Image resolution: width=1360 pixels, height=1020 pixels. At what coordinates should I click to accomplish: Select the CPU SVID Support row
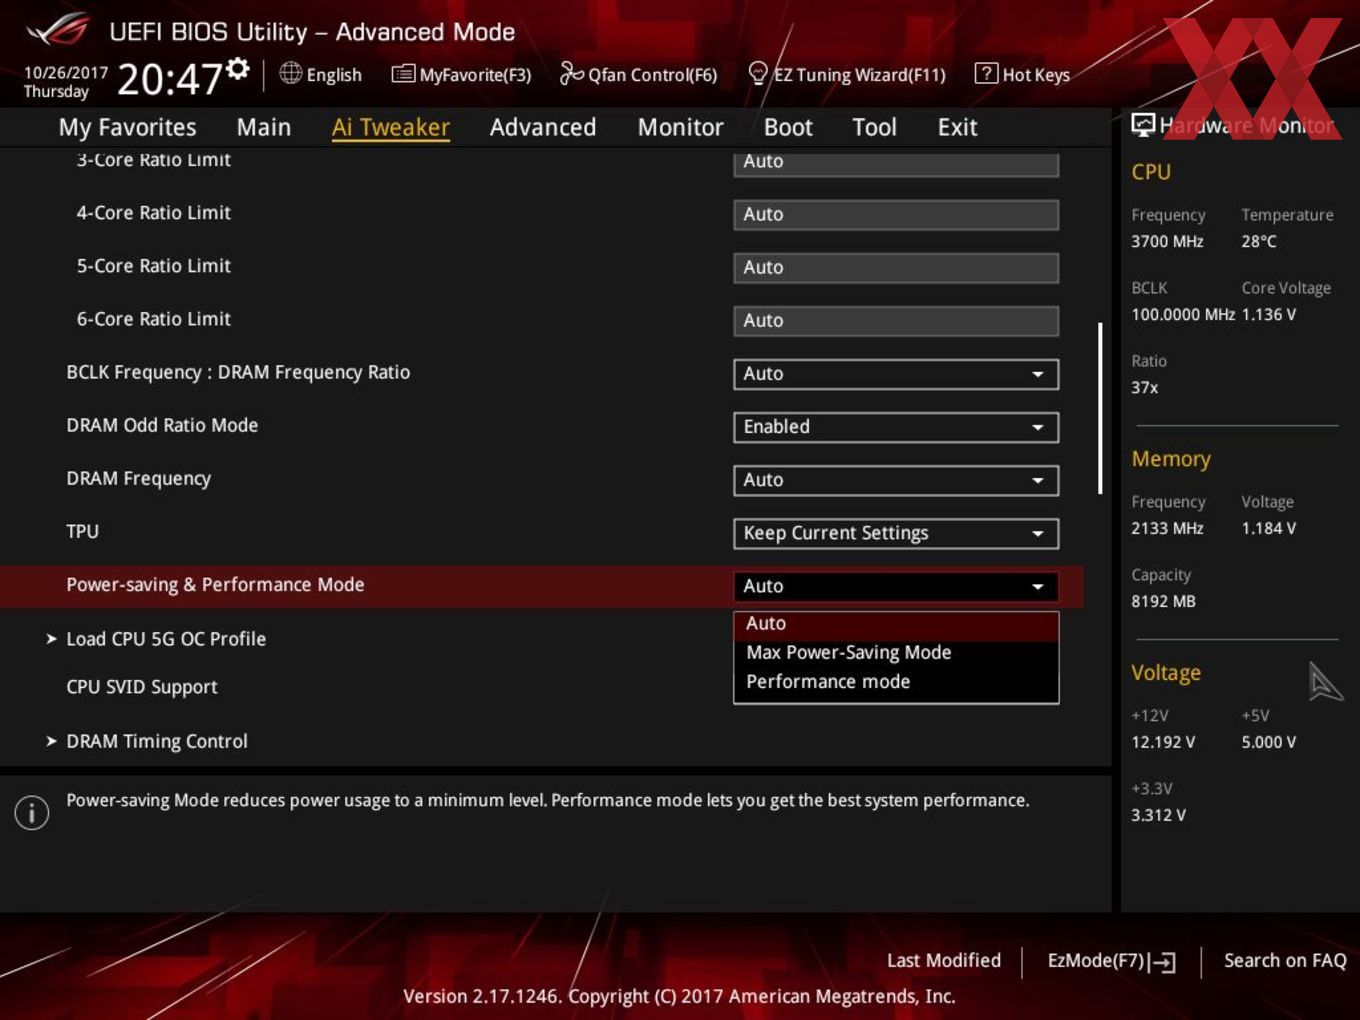click(x=142, y=688)
